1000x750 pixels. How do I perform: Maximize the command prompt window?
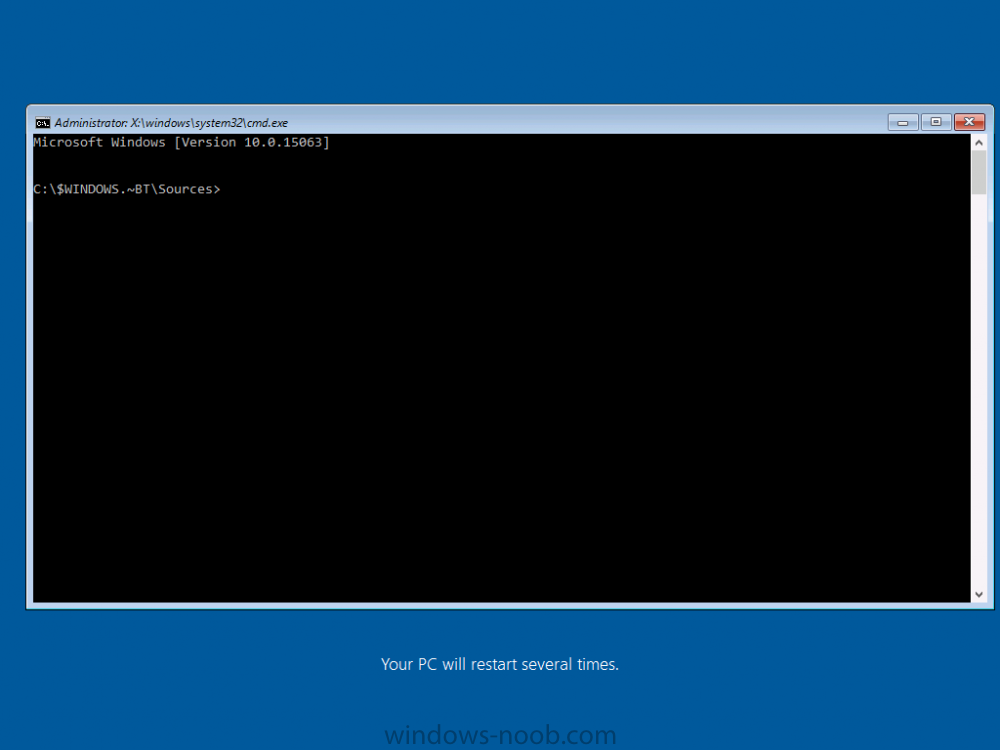936,122
